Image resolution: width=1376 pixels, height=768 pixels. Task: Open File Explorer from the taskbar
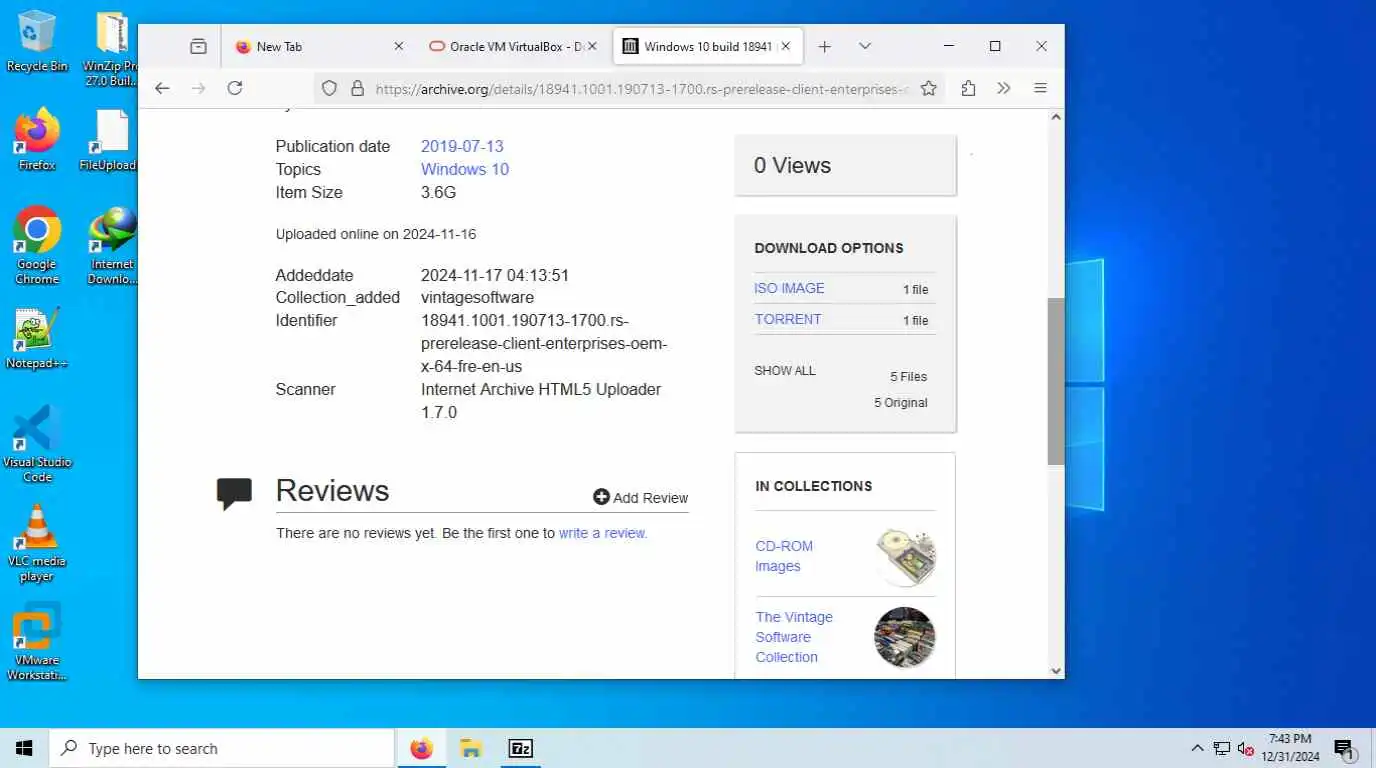pyautogui.click(x=471, y=748)
